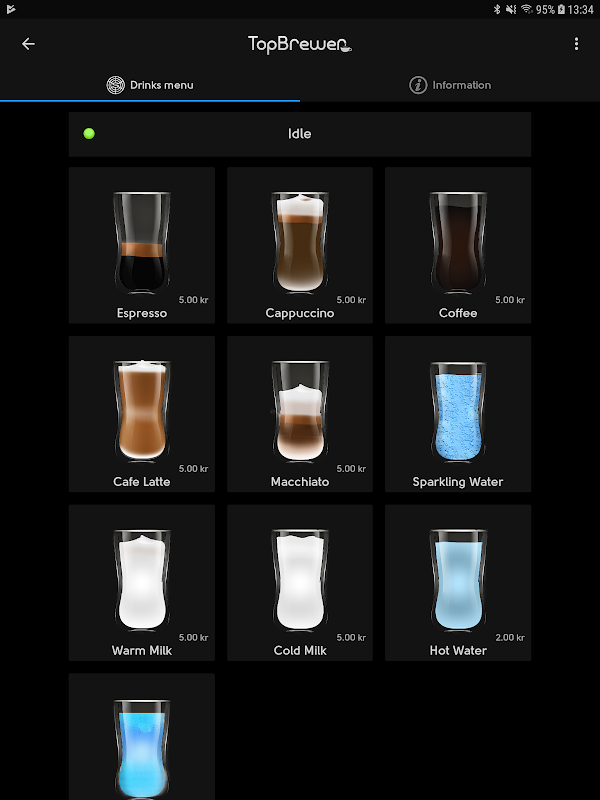Tap the back arrow icon
This screenshot has height=800, width=600.
coord(28,44)
